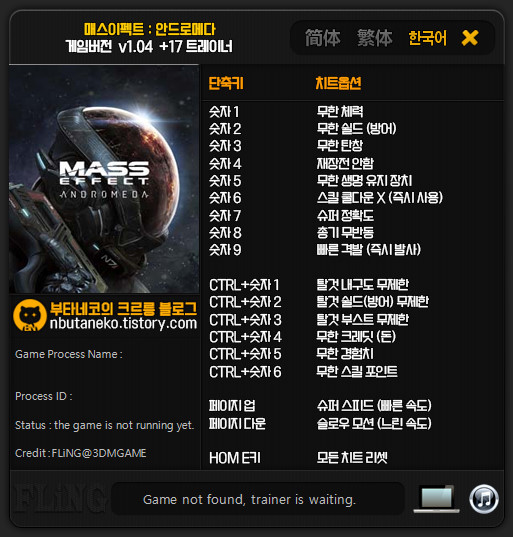Image resolution: width=513 pixels, height=537 pixels.
Task: Click the 모든 치트 리셋 option
Action: tap(352, 458)
